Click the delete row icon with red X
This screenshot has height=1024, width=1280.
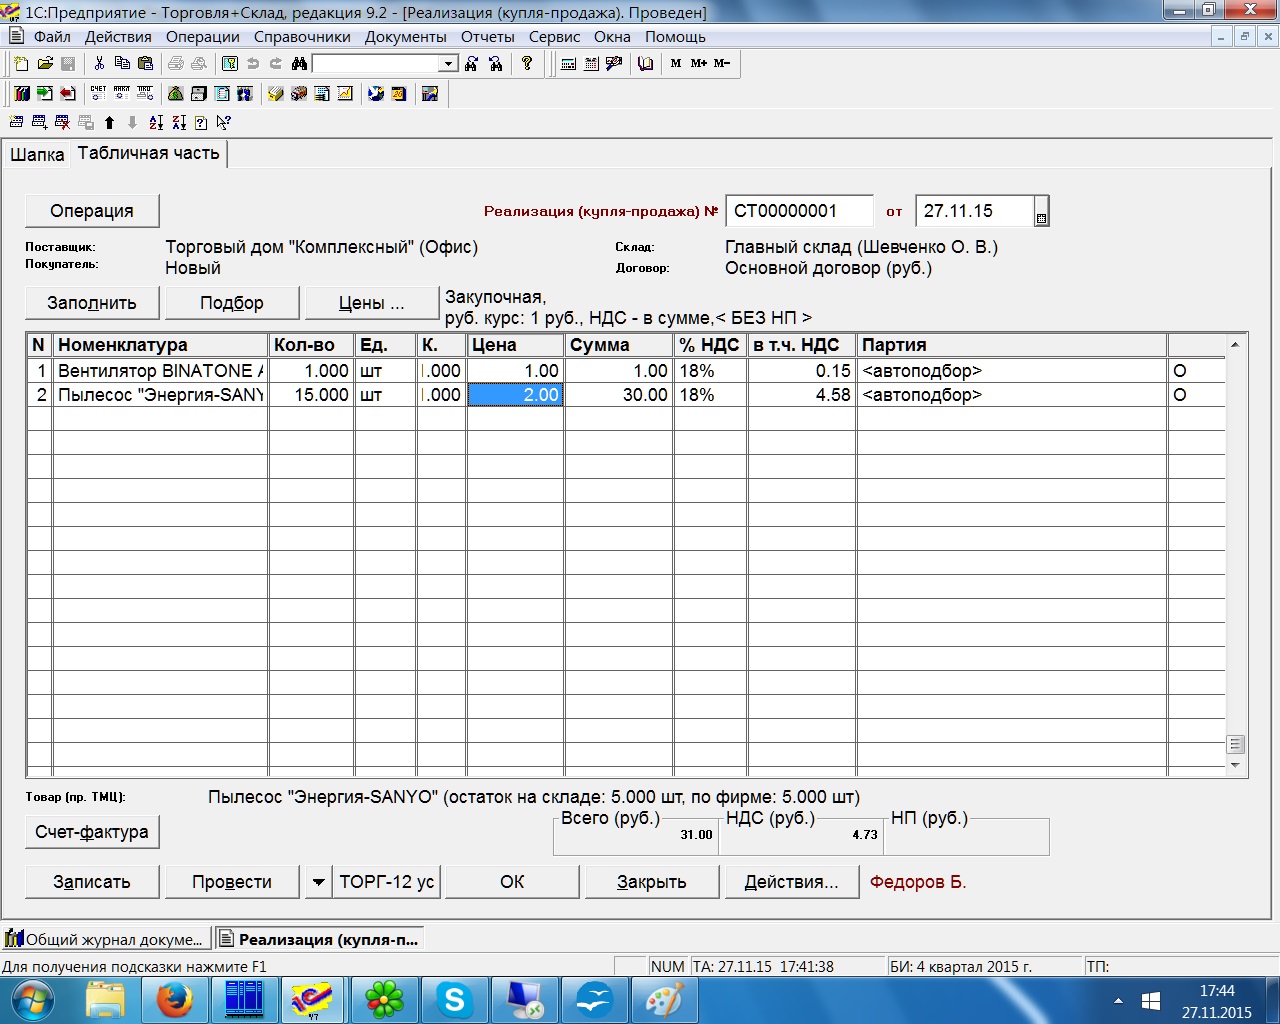point(62,123)
